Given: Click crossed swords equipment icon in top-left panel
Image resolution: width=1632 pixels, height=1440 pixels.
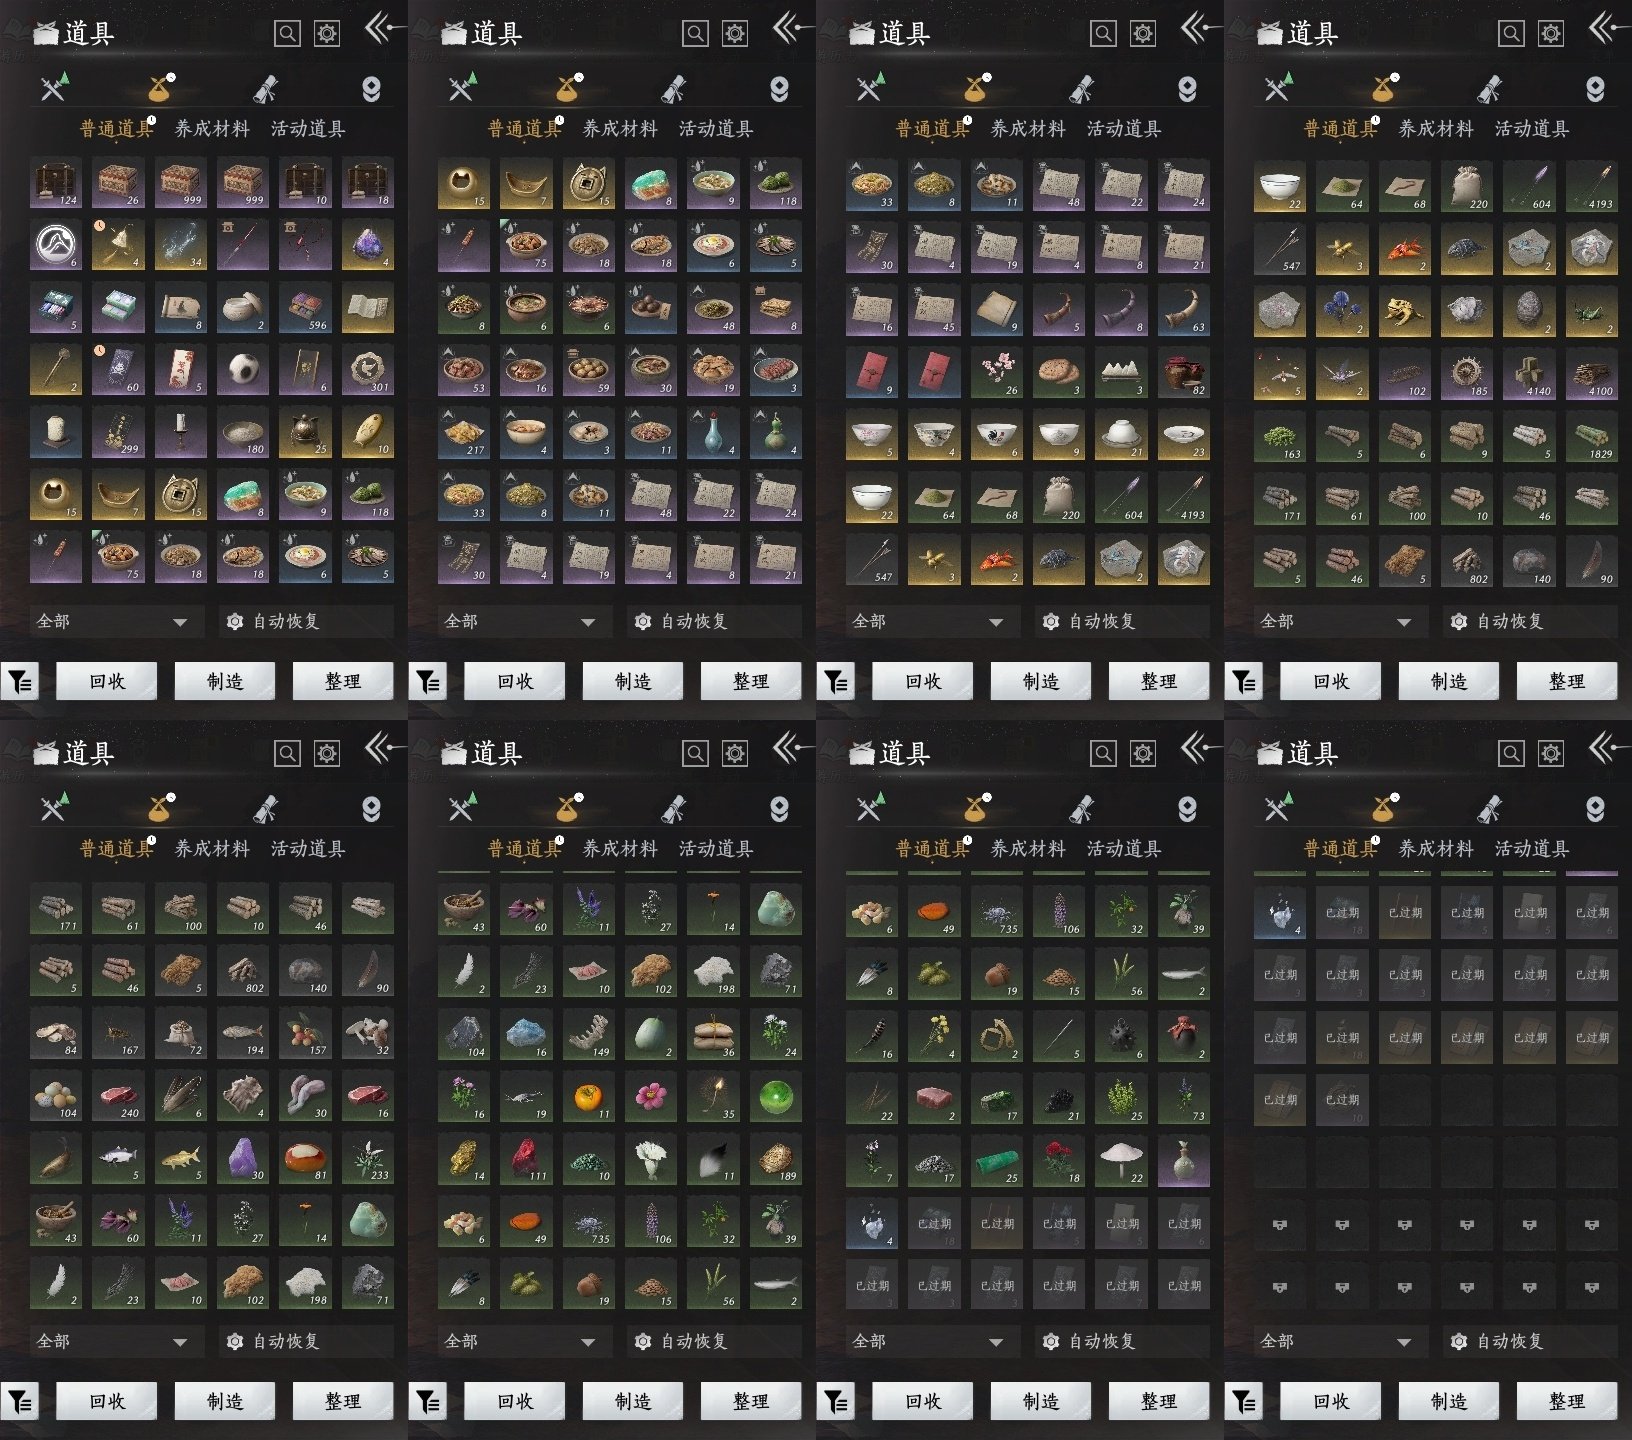Looking at the screenshot, I should point(54,88).
